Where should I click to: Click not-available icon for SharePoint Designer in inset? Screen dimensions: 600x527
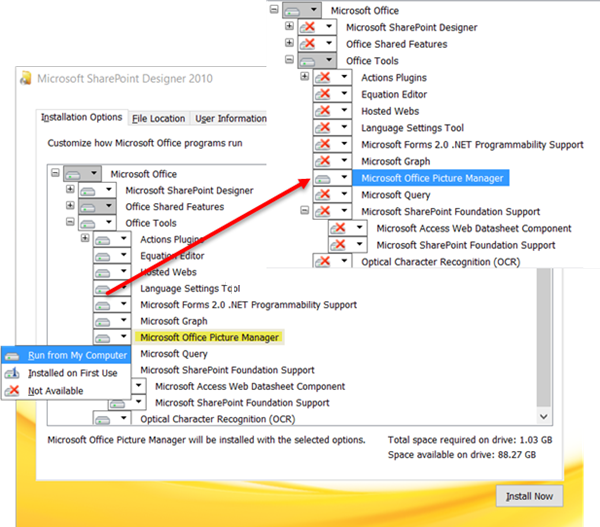coord(308,27)
